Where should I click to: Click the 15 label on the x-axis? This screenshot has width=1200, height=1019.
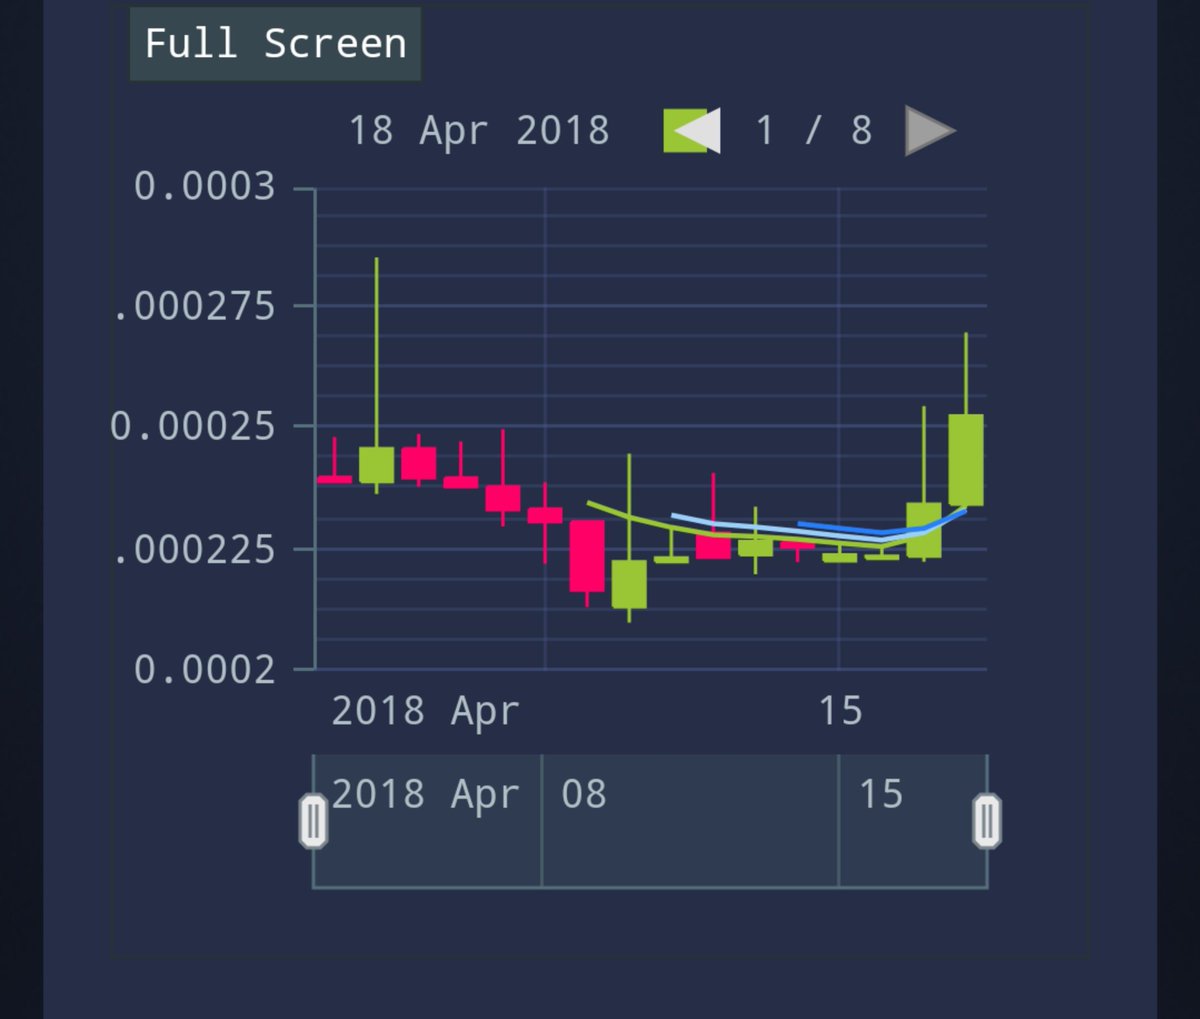click(x=841, y=711)
